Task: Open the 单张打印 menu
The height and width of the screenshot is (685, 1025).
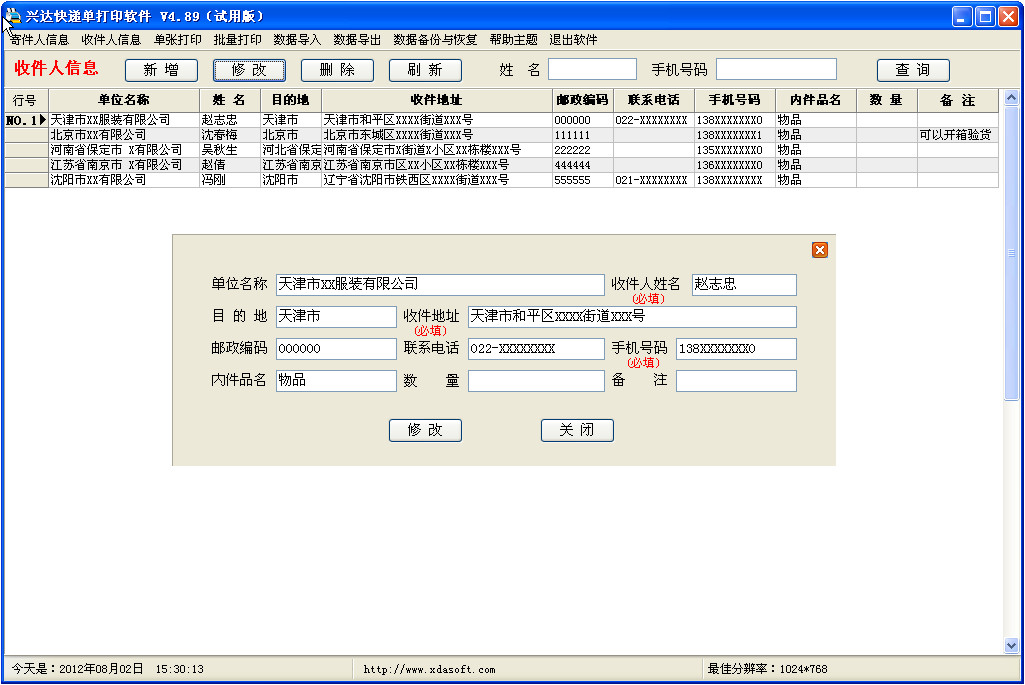Action: [x=178, y=40]
